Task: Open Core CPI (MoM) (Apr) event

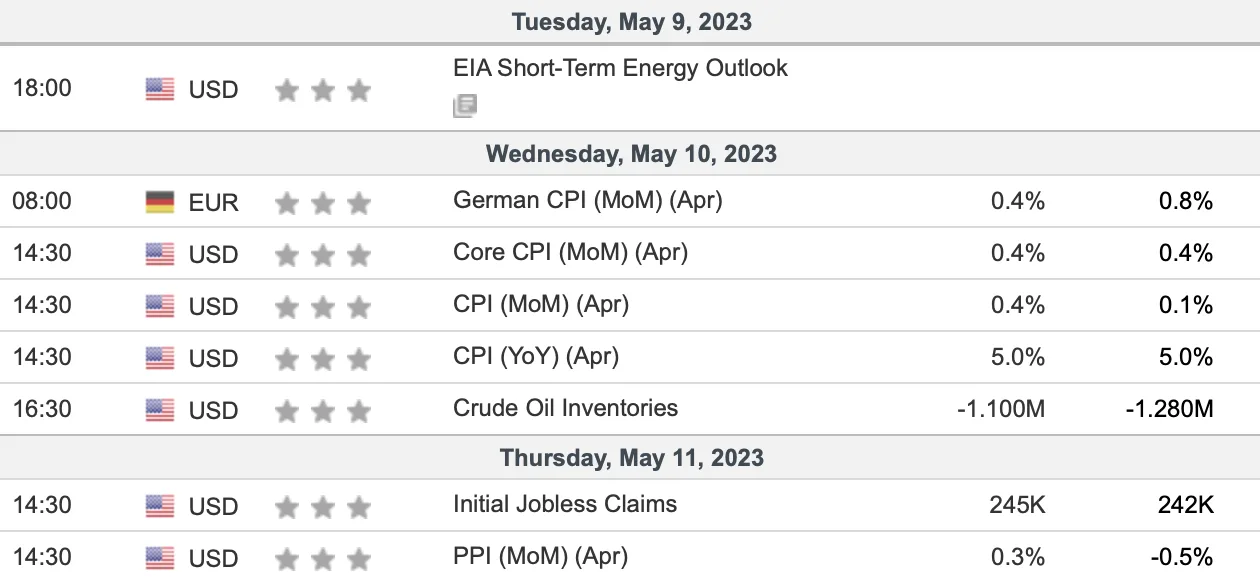Action: coord(571,252)
